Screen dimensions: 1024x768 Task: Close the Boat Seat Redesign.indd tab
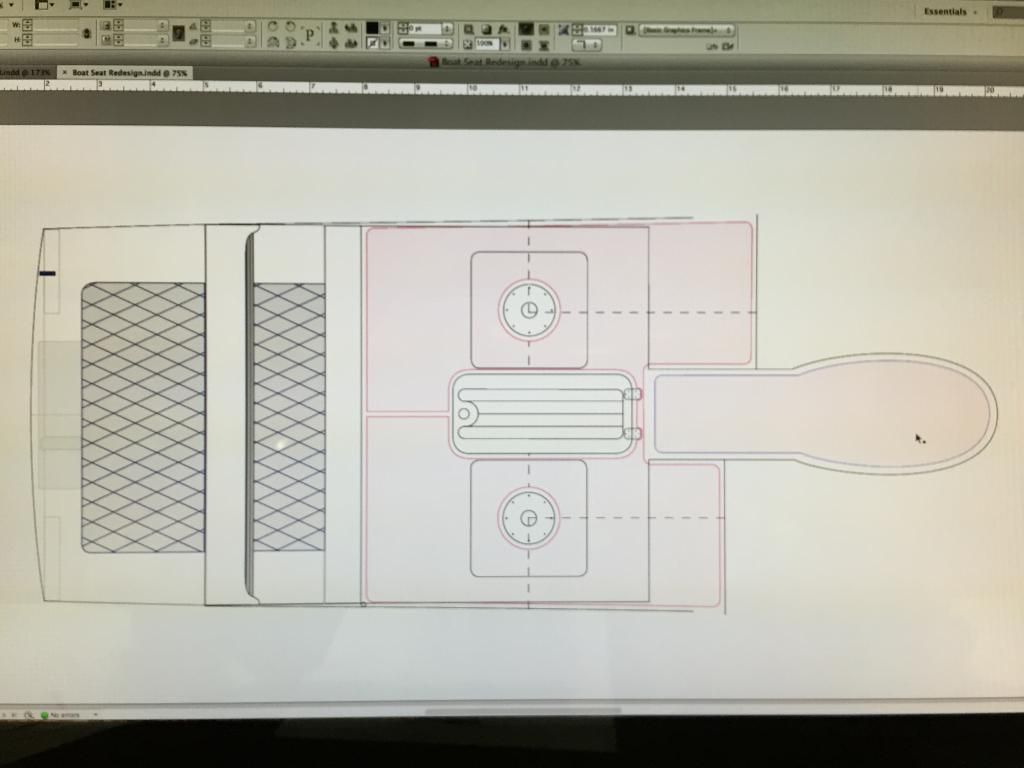[x=64, y=72]
